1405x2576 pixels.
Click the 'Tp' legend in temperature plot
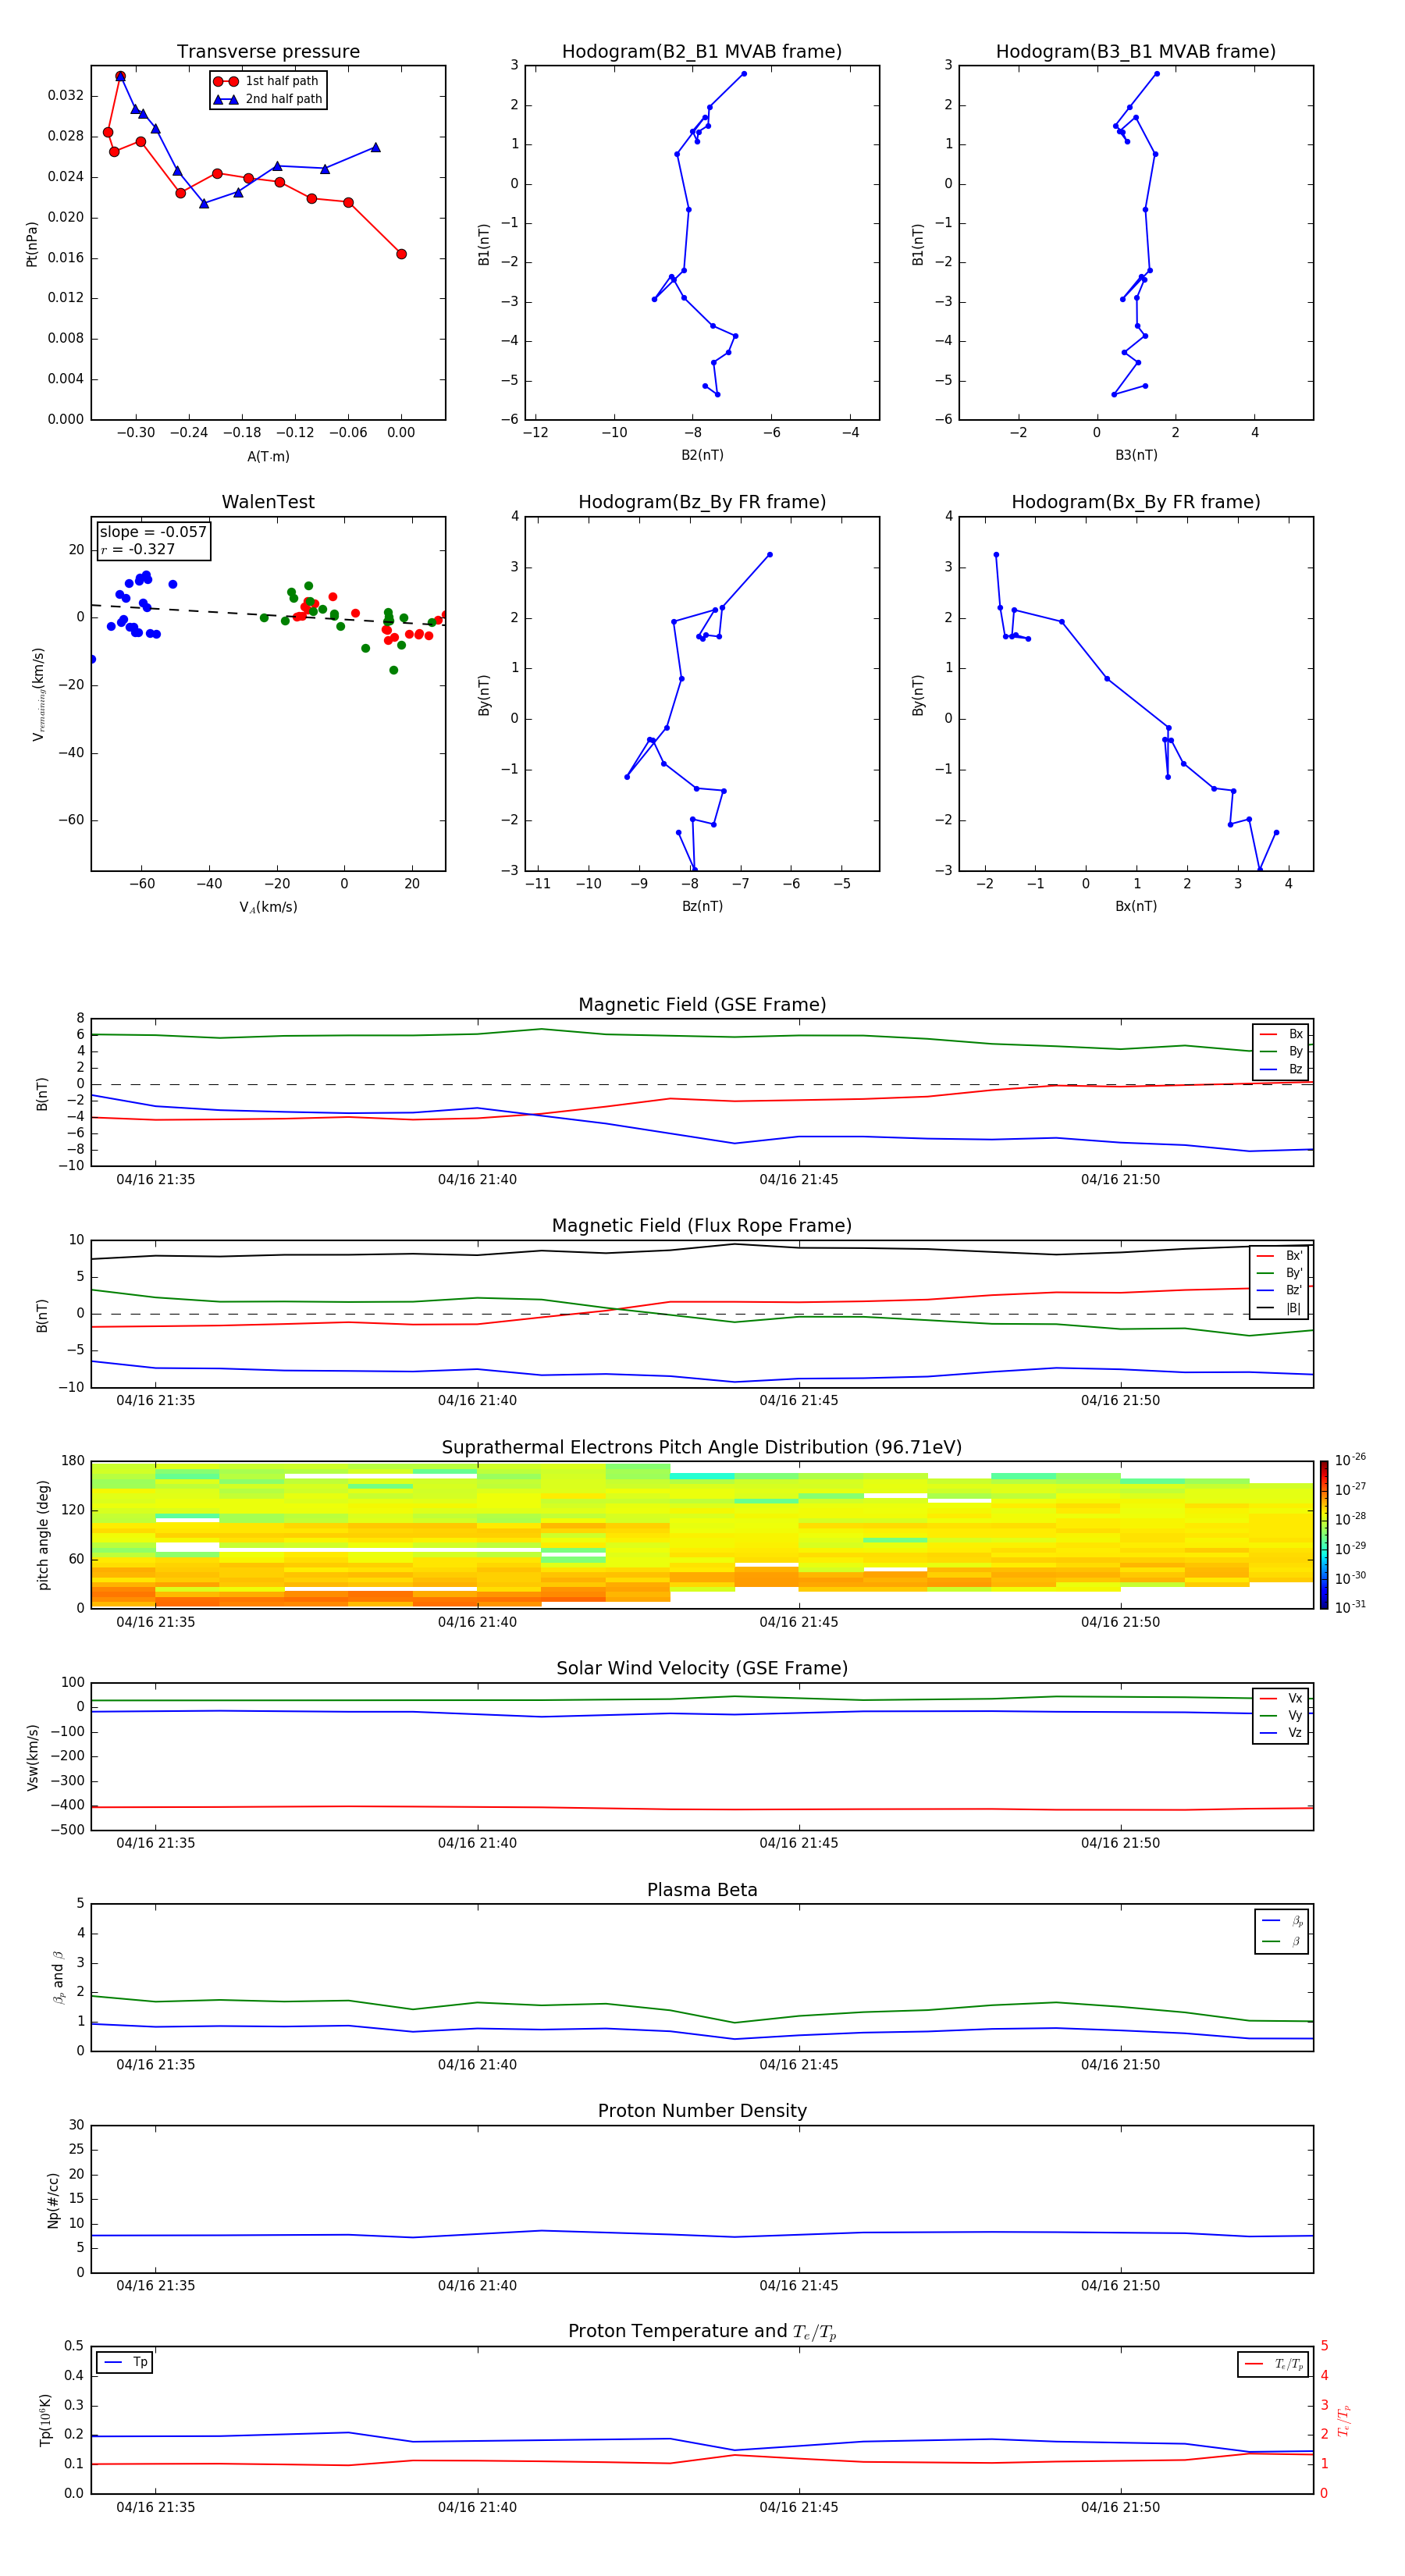click(x=125, y=2363)
